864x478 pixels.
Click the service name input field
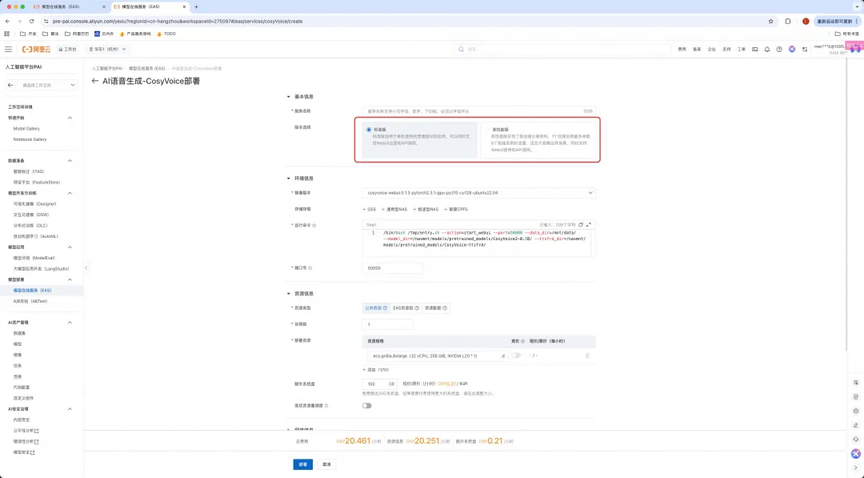pyautogui.click(x=470, y=111)
